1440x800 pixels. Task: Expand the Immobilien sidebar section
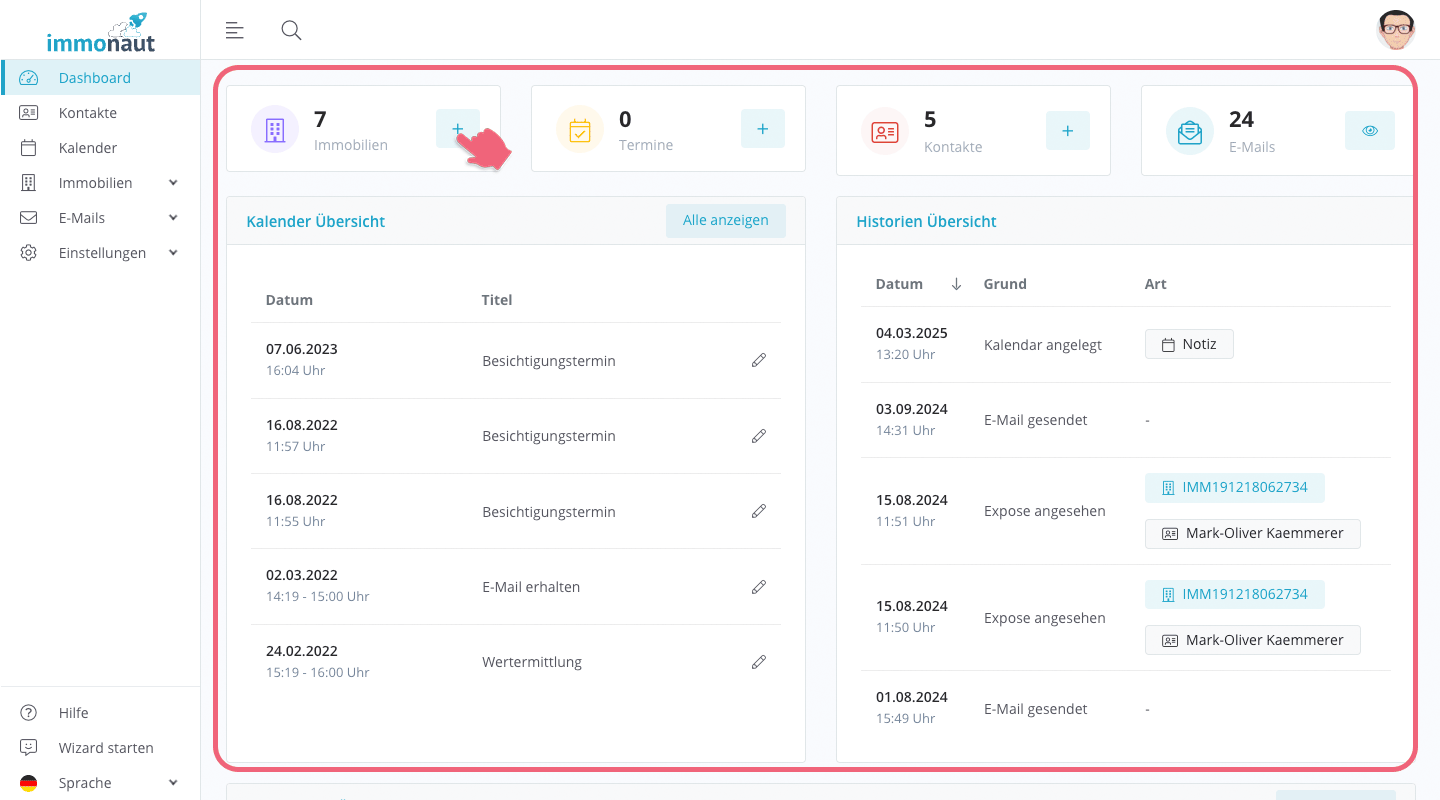pyautogui.click(x=172, y=182)
